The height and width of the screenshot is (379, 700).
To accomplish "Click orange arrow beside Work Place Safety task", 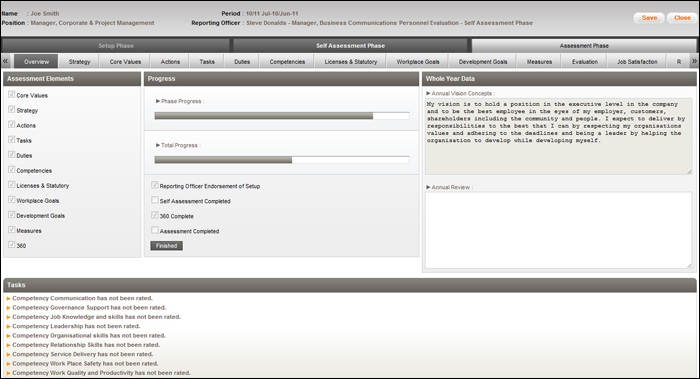I will (8, 364).
